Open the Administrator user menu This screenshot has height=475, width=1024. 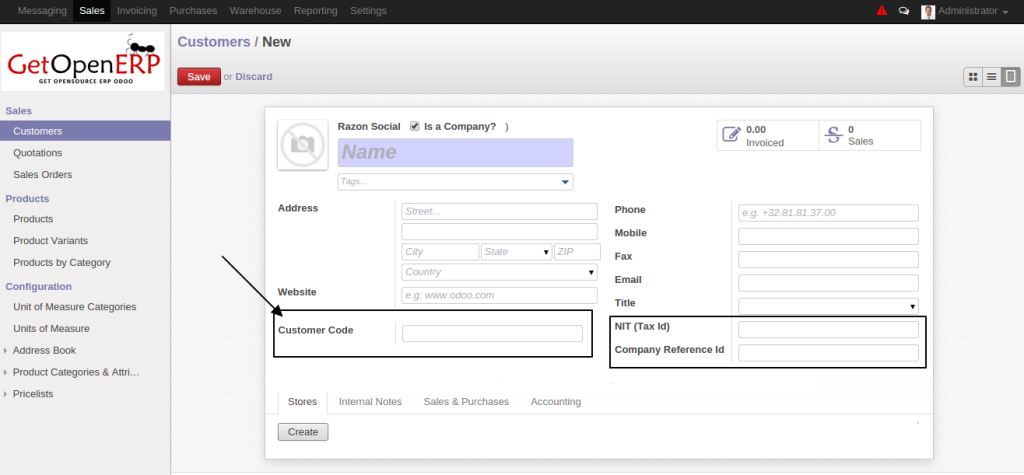[x=971, y=11]
